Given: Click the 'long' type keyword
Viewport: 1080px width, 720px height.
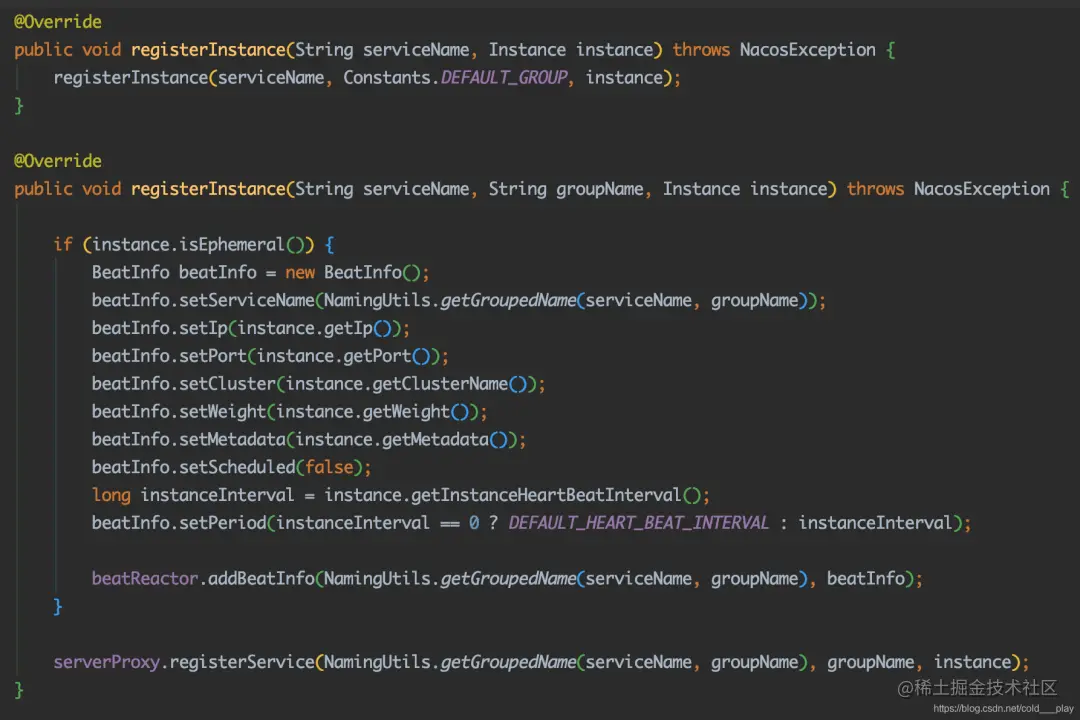Looking at the screenshot, I should (x=111, y=495).
